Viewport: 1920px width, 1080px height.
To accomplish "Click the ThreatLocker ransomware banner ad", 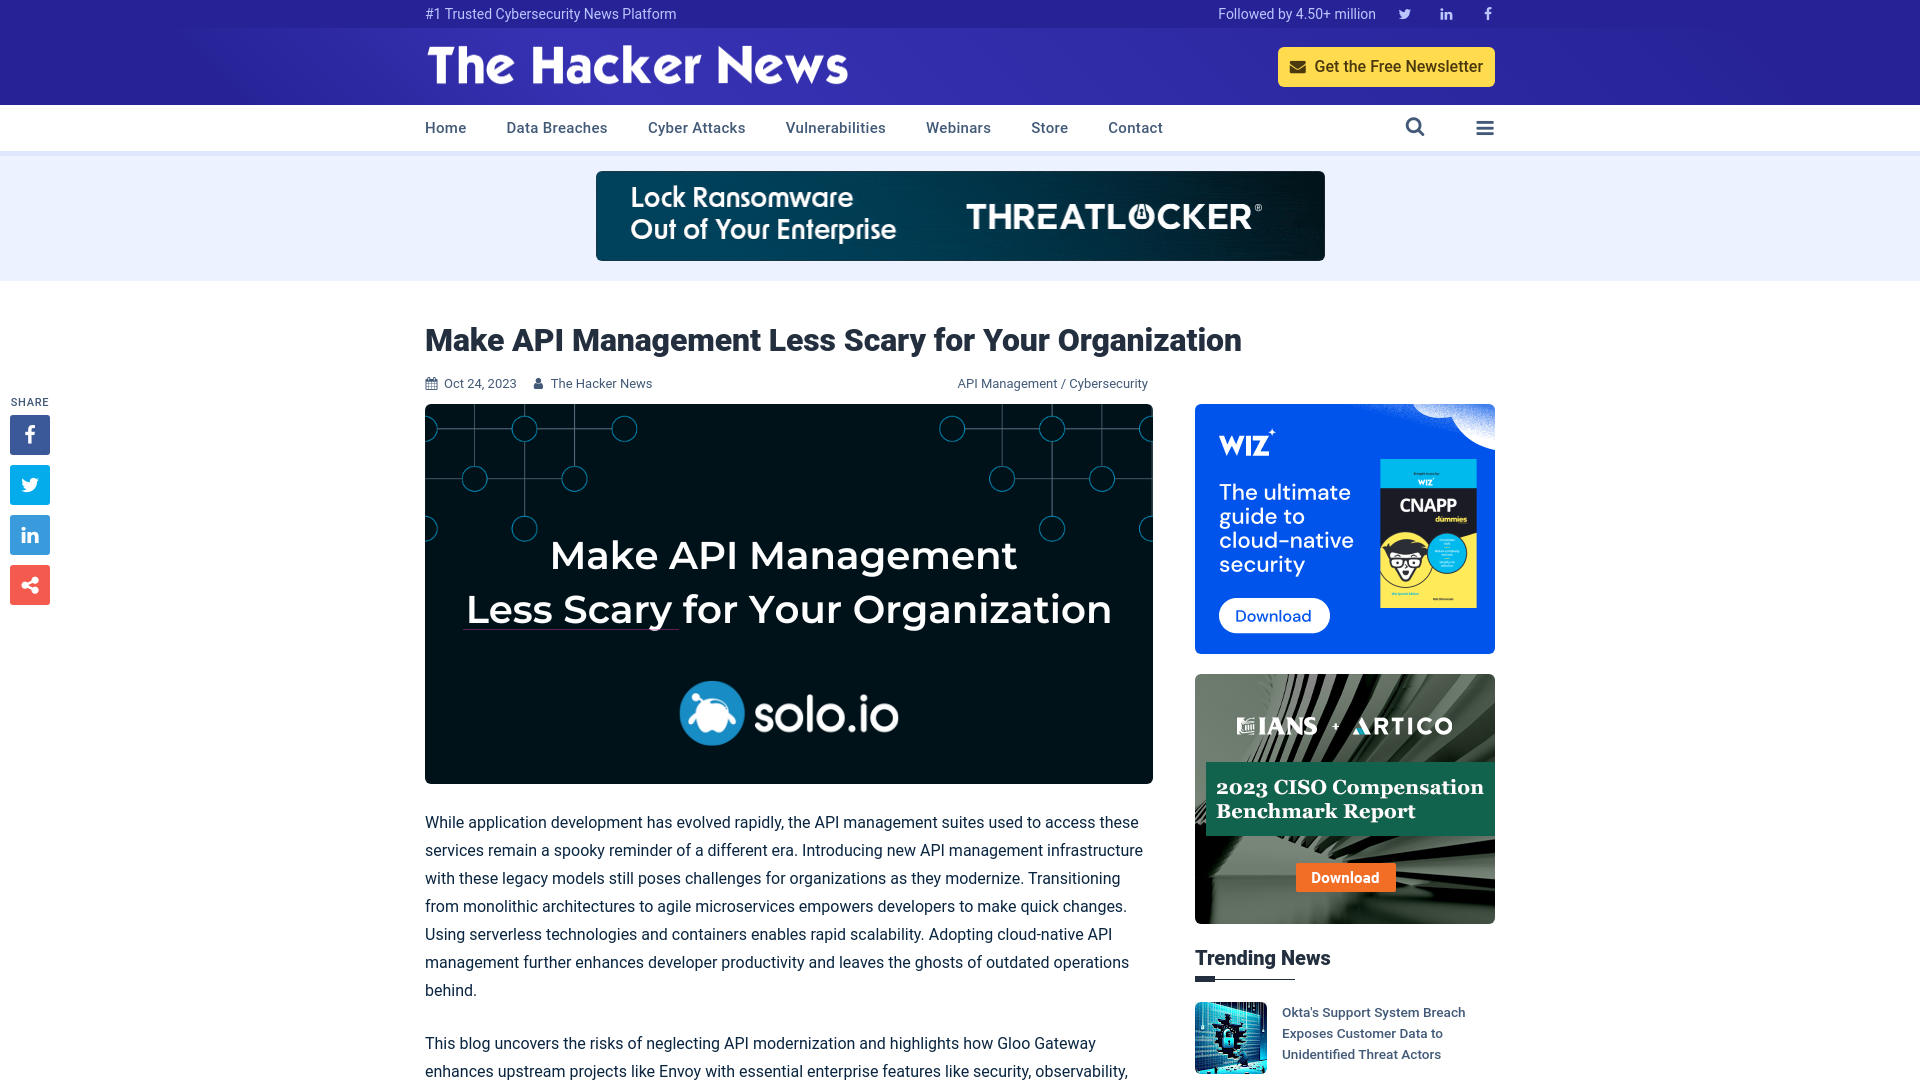I will point(960,216).
